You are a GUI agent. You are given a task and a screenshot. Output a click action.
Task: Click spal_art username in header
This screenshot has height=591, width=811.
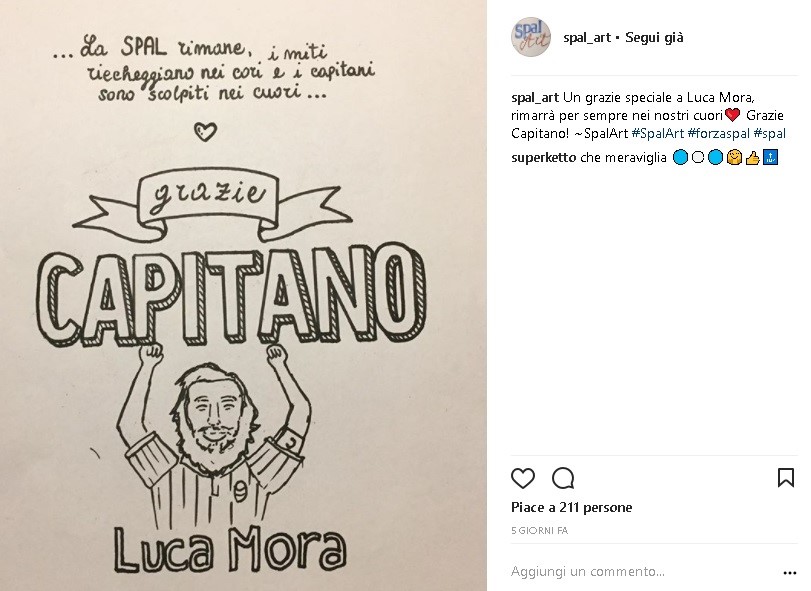pyautogui.click(x=587, y=37)
